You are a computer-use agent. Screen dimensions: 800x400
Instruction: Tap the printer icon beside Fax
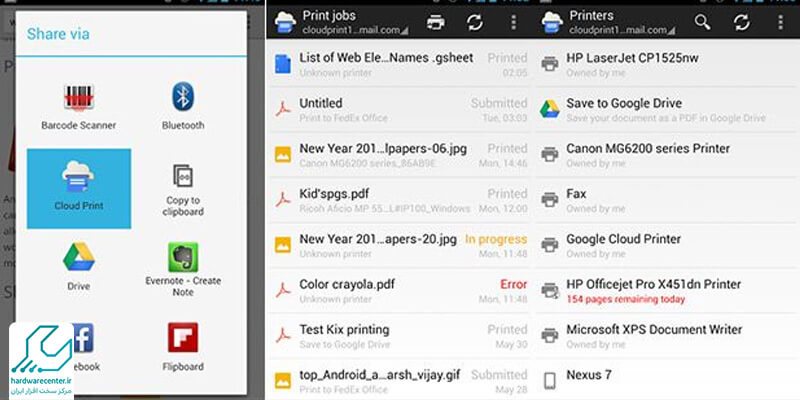click(x=549, y=199)
